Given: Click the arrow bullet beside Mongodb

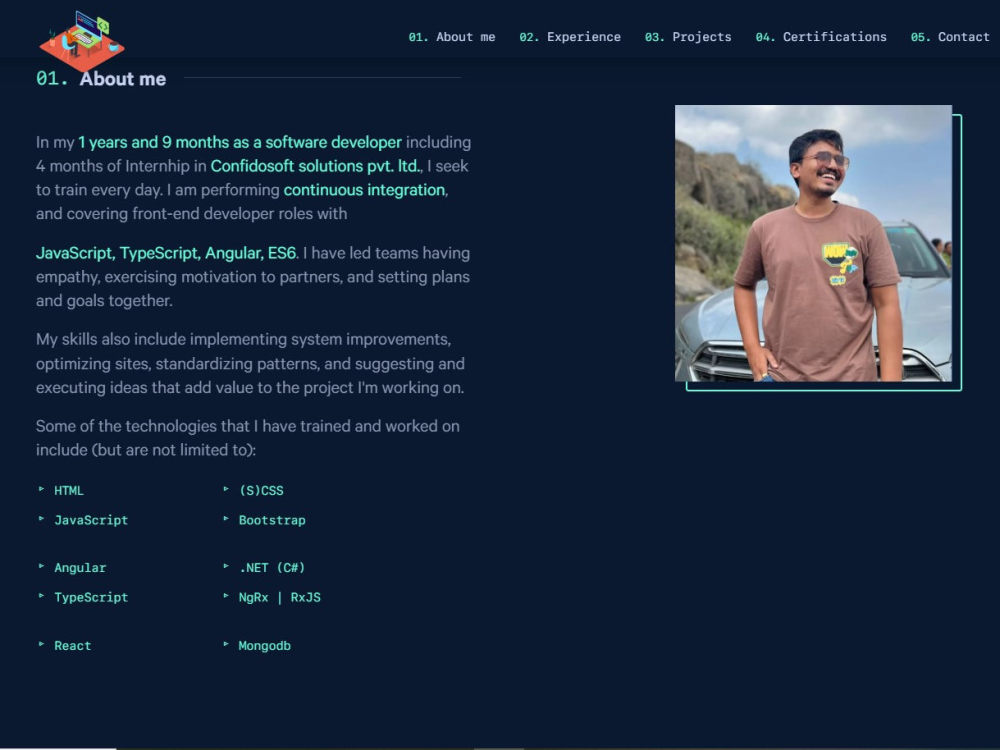Looking at the screenshot, I should click(x=226, y=644).
